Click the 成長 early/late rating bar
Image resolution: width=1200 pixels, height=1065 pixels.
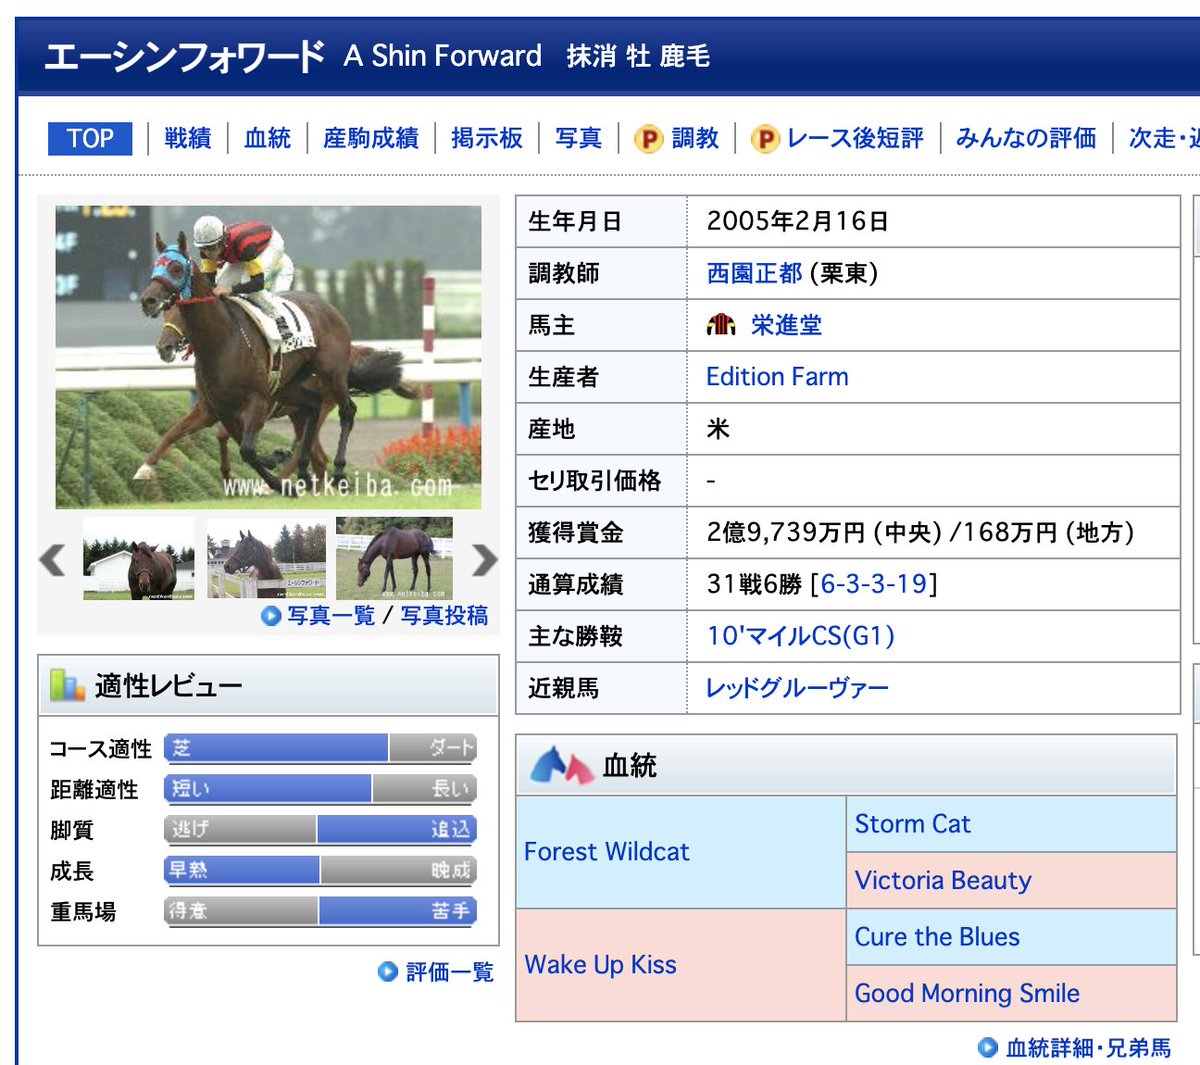pyautogui.click(x=320, y=871)
